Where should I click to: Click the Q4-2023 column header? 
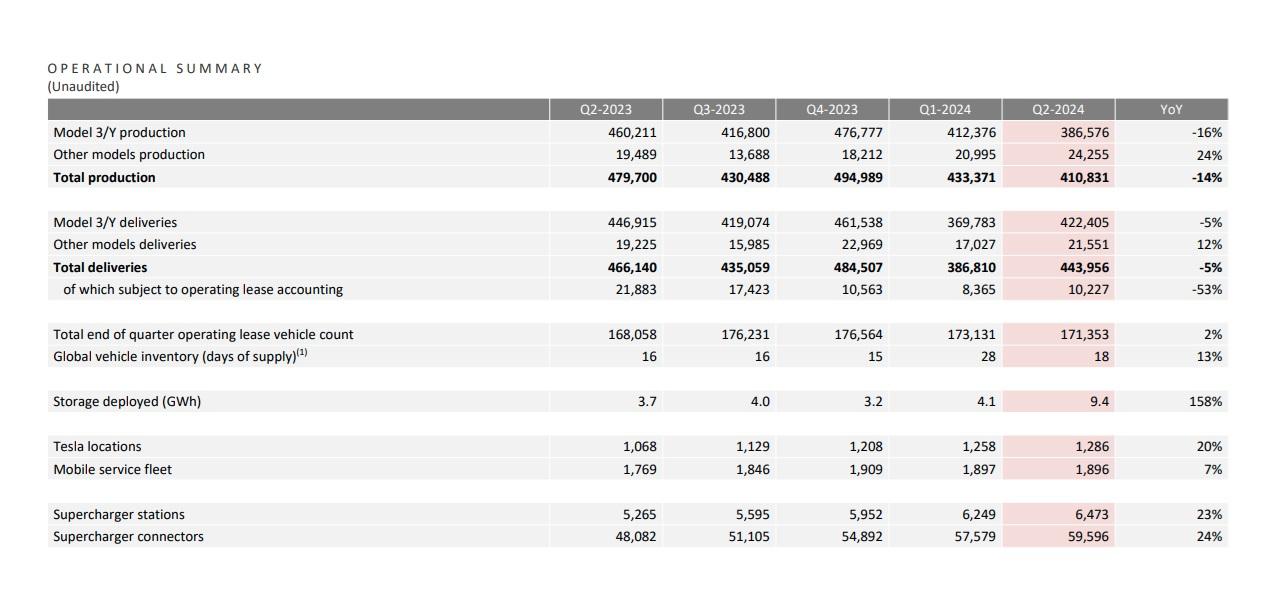832,109
